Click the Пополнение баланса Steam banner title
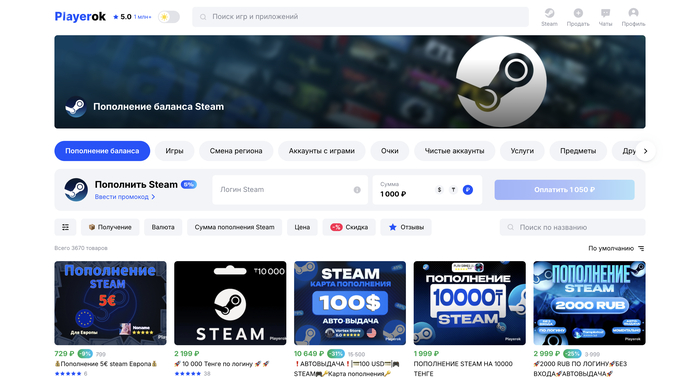 tap(158, 107)
